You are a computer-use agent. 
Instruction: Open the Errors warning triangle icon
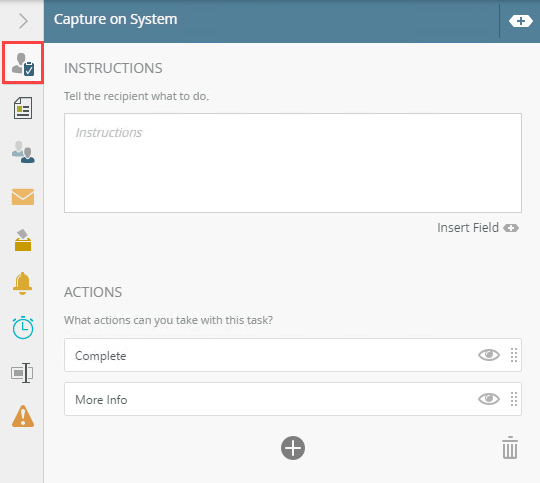tap(23, 416)
